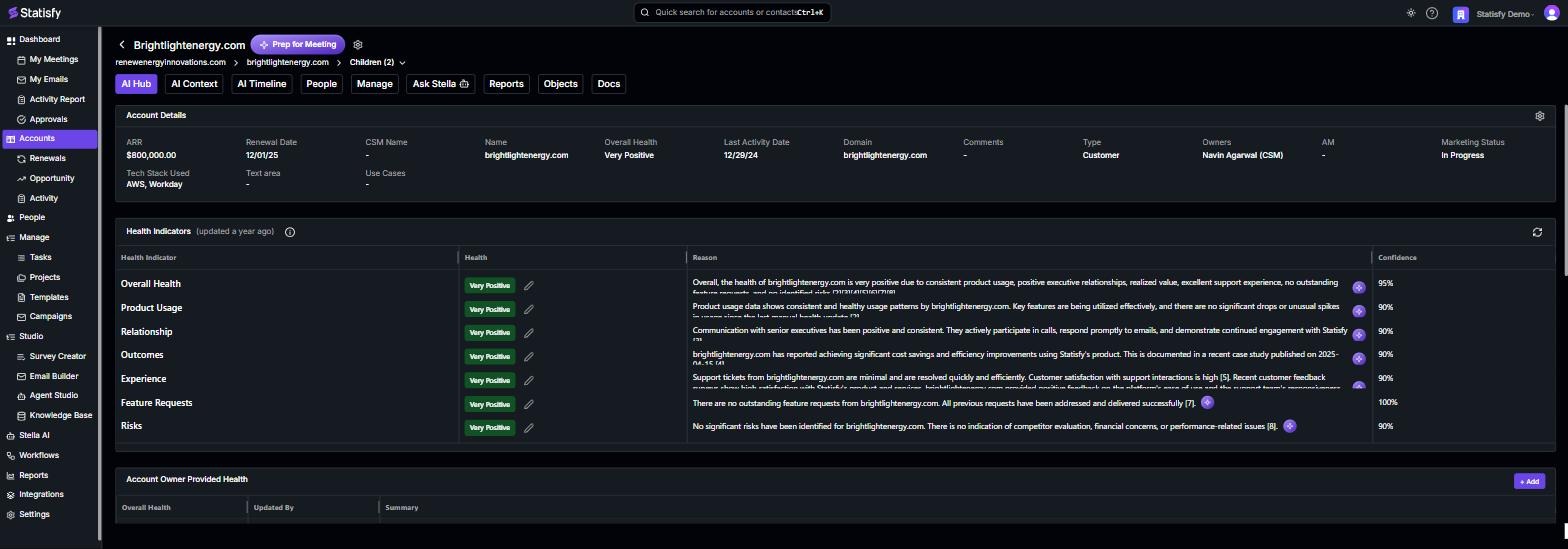The width and height of the screenshot is (1568, 549).
Task: Edit Outcomes health pencil icon
Action: pyautogui.click(x=529, y=356)
